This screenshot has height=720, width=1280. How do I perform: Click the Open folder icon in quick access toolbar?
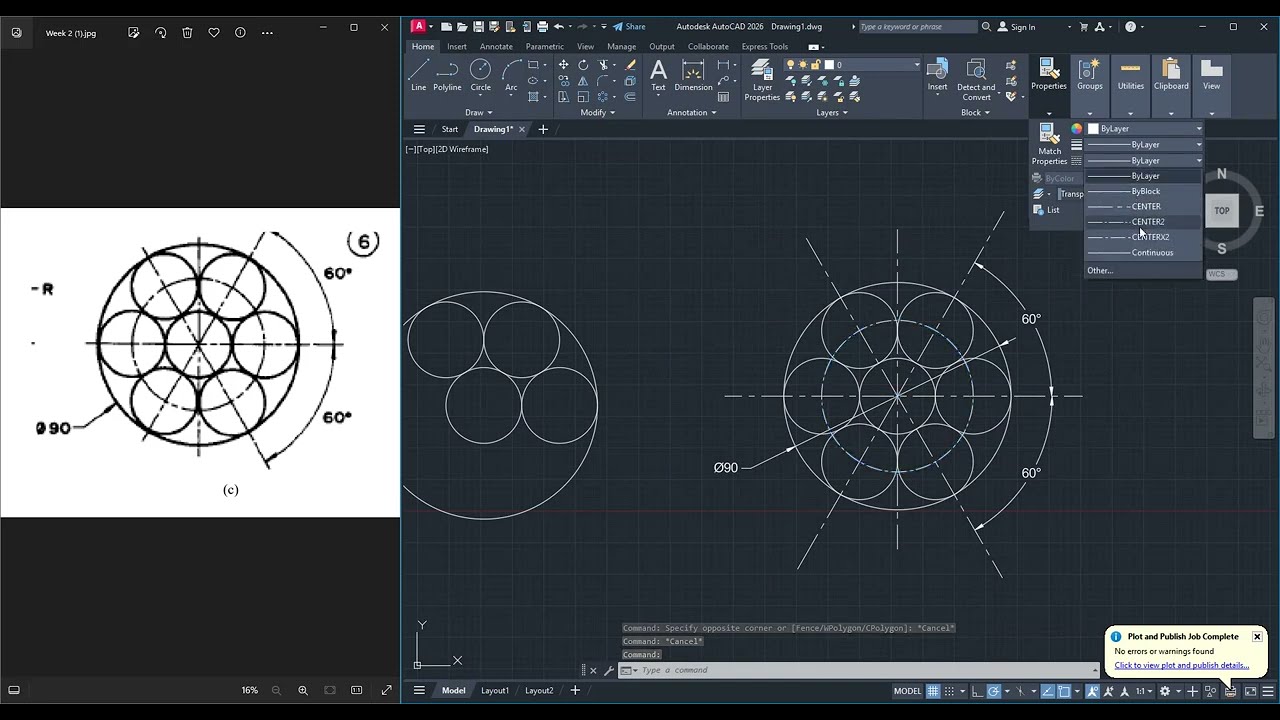[463, 27]
